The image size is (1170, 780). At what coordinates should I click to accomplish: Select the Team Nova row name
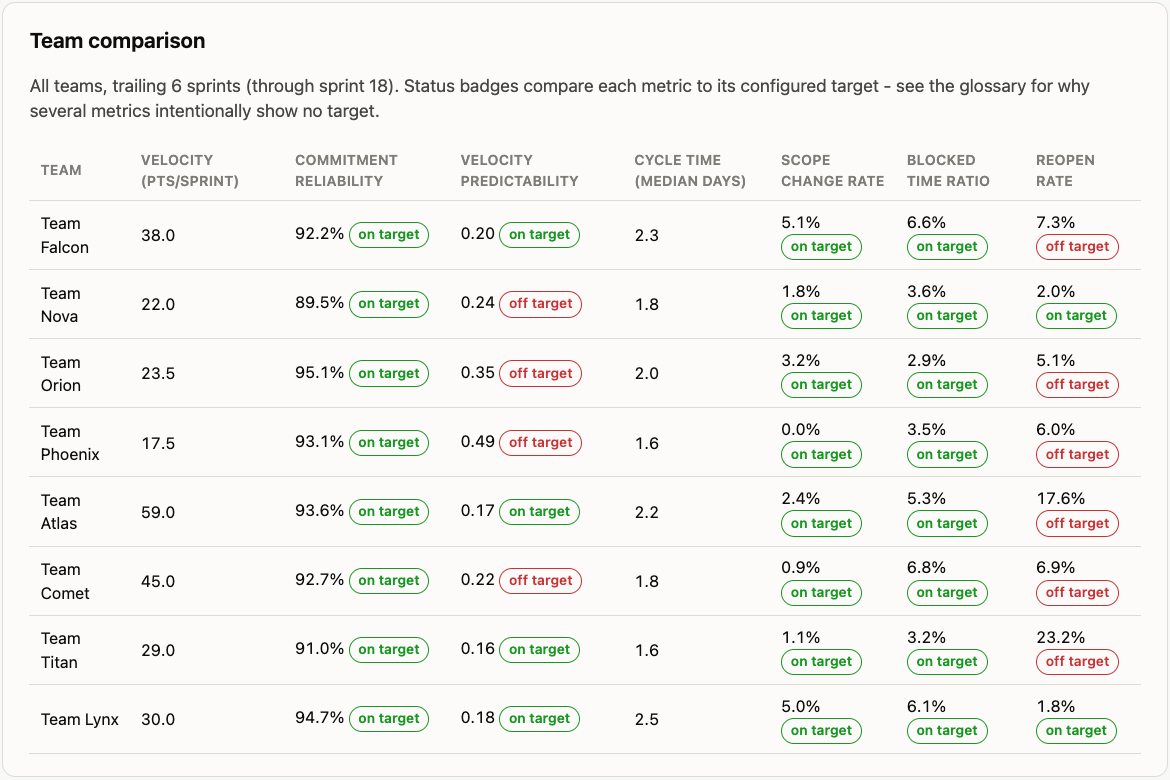pos(60,305)
